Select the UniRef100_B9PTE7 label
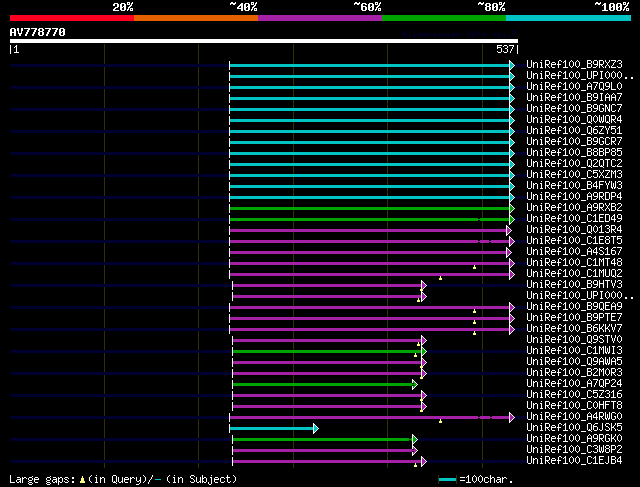640x487 pixels. pyautogui.click(x=574, y=318)
